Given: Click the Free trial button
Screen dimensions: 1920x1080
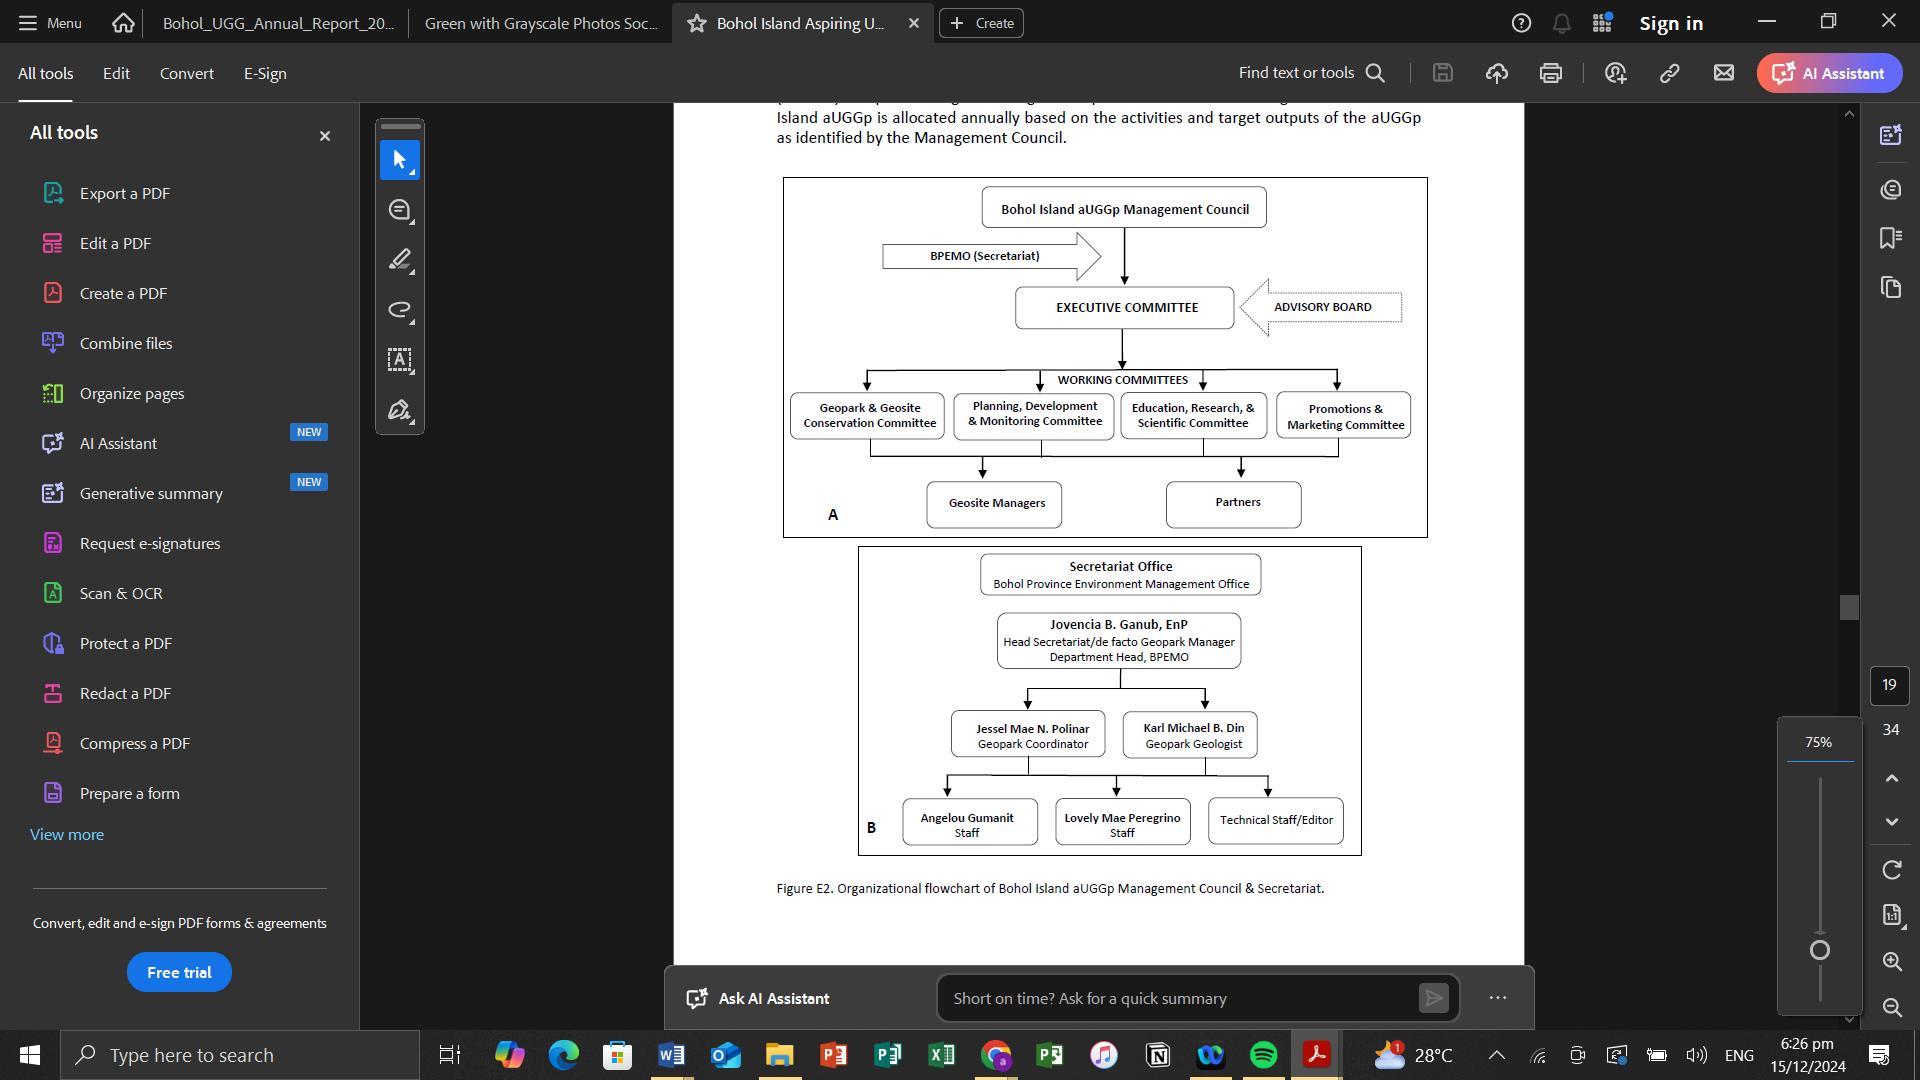Looking at the screenshot, I should [x=179, y=972].
